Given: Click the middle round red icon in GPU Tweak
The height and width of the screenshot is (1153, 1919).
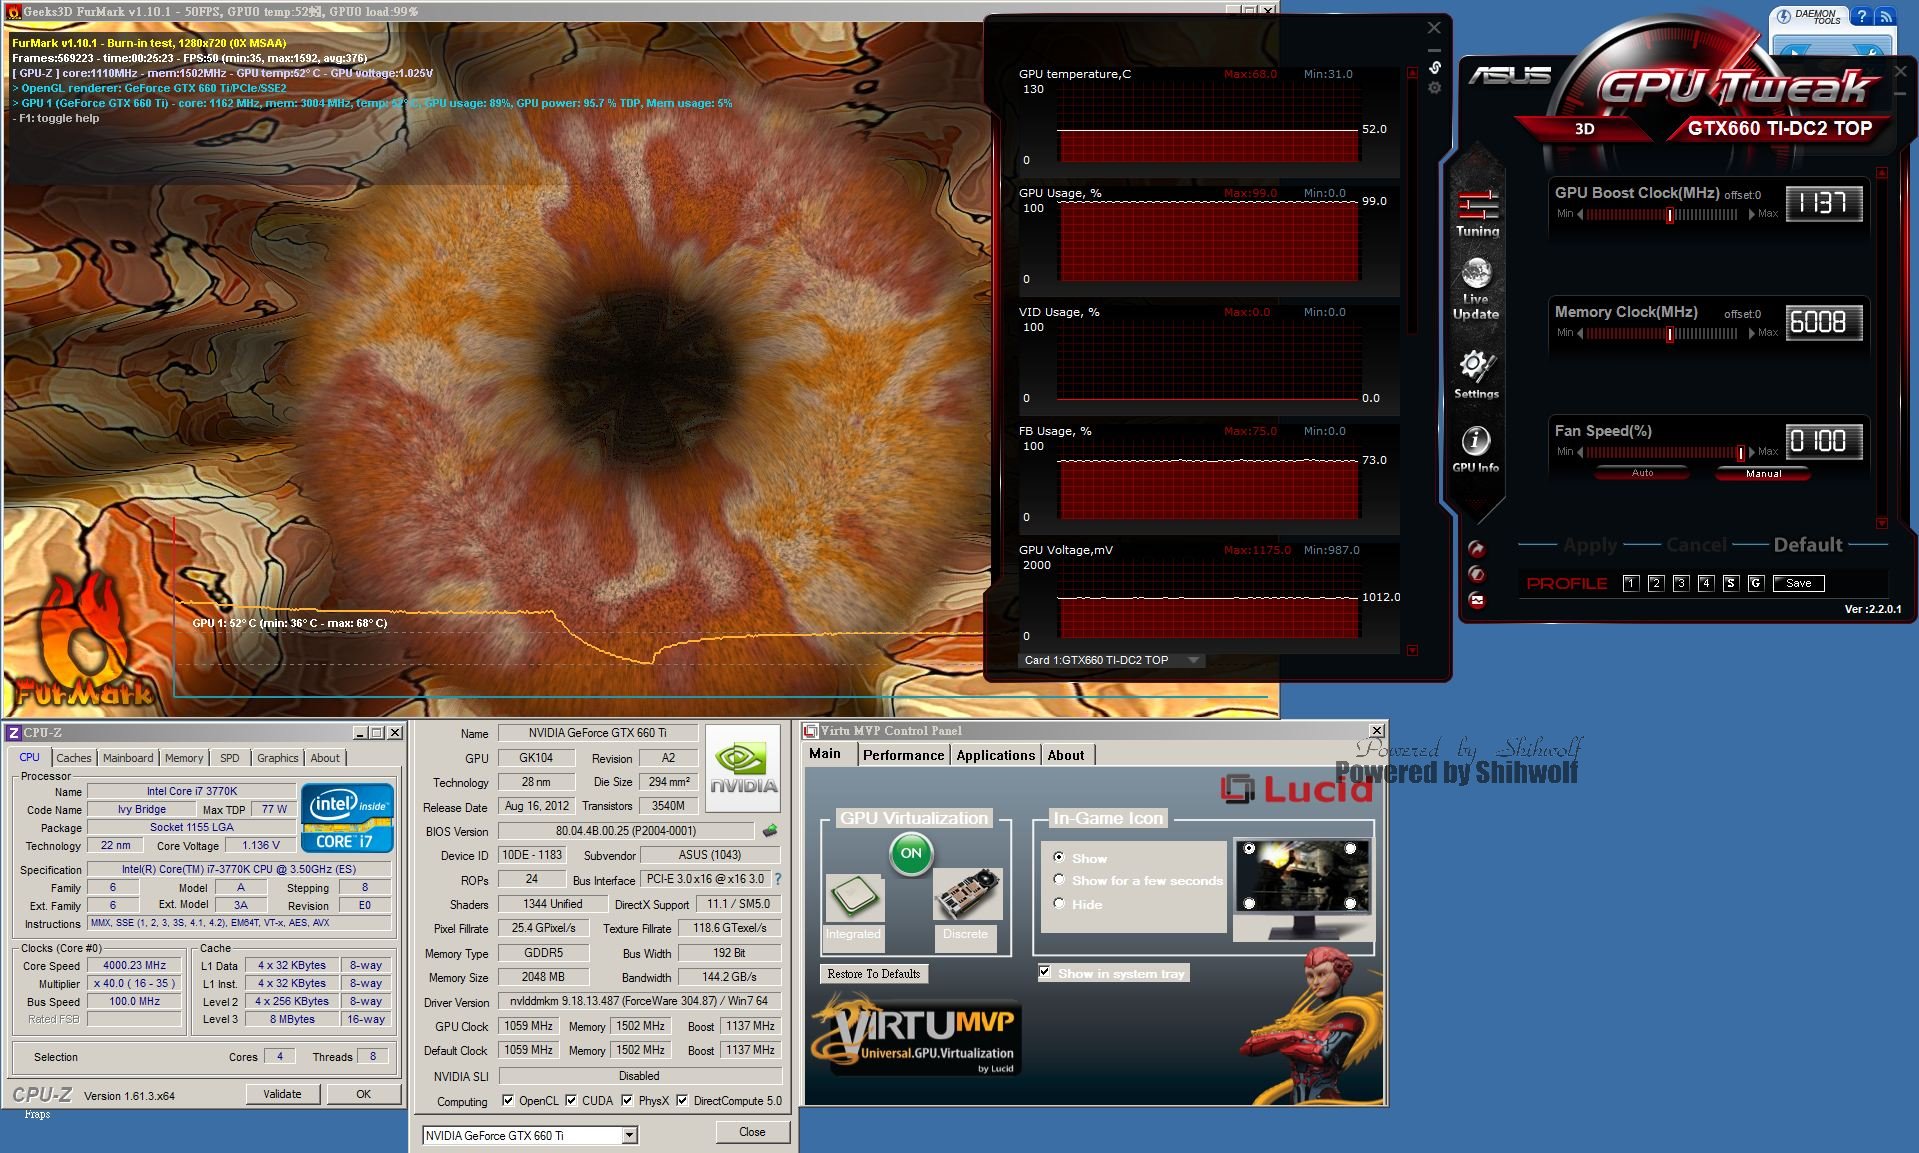Looking at the screenshot, I should click(x=1477, y=574).
